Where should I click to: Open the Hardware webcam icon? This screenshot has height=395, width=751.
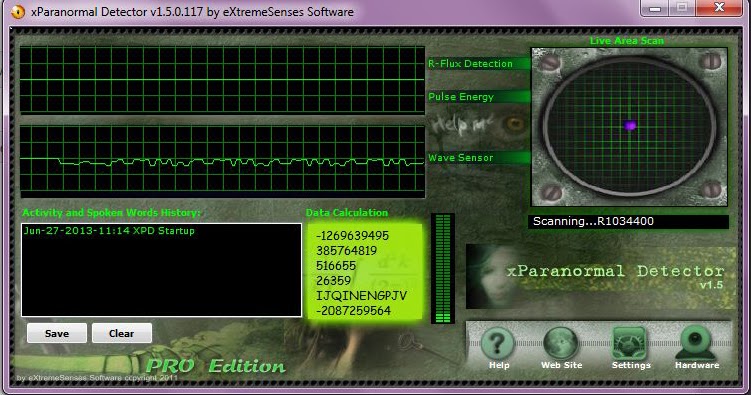[695, 343]
